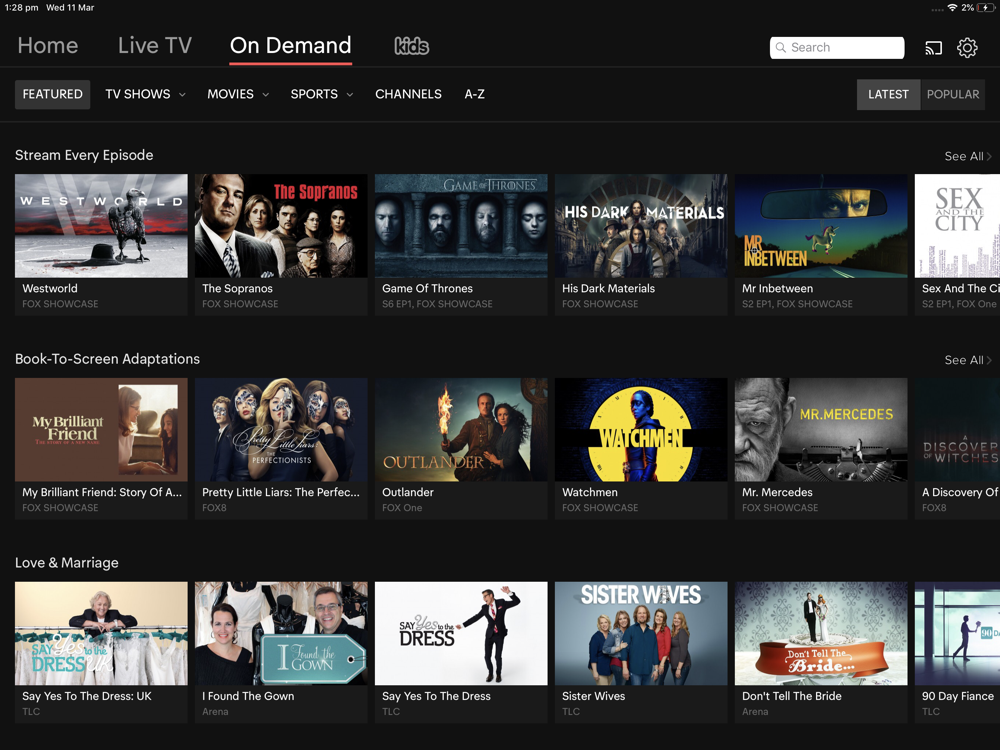Click the 'Sister Wives' title text
The width and height of the screenshot is (1000, 750).
click(x=593, y=696)
